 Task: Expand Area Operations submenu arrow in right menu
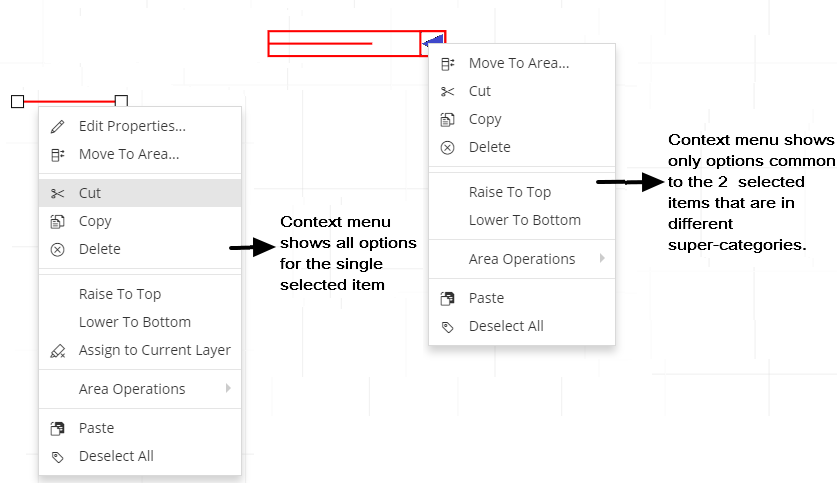(602, 258)
